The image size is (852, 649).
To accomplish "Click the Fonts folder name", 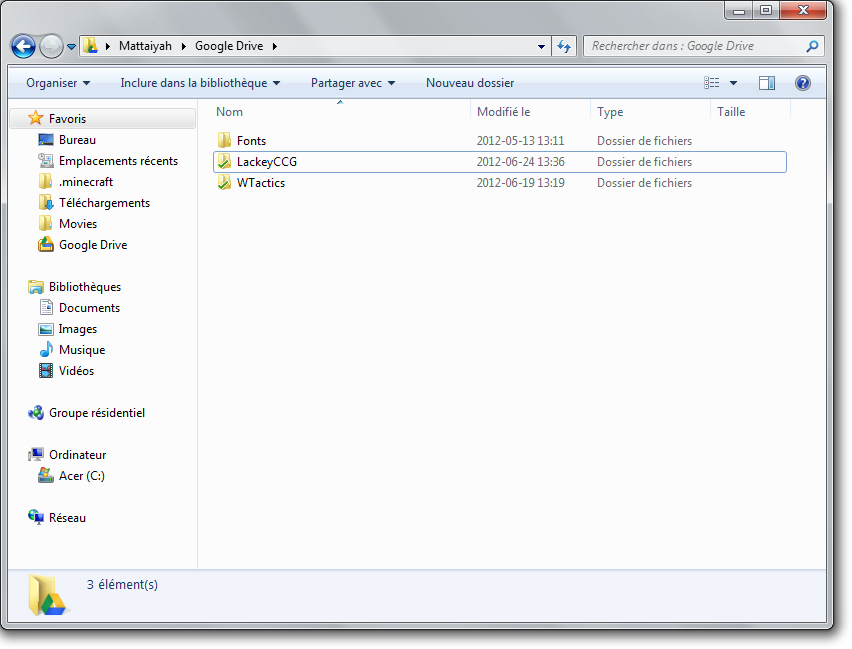I will click(x=251, y=141).
